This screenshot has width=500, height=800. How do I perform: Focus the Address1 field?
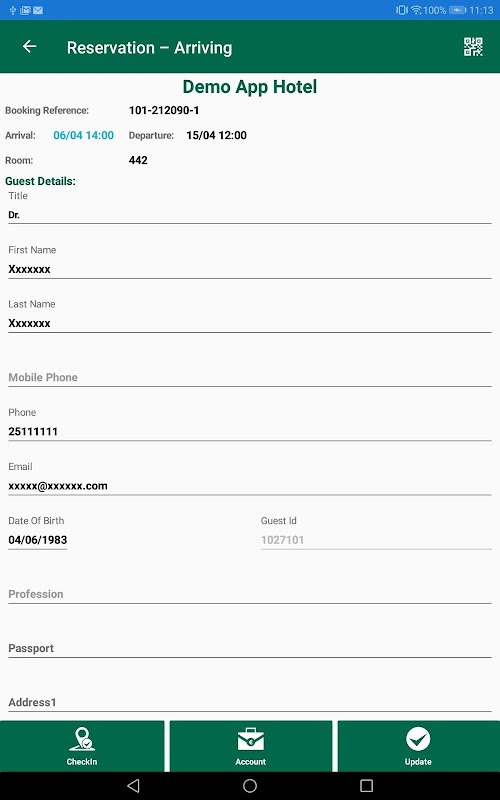point(249,702)
